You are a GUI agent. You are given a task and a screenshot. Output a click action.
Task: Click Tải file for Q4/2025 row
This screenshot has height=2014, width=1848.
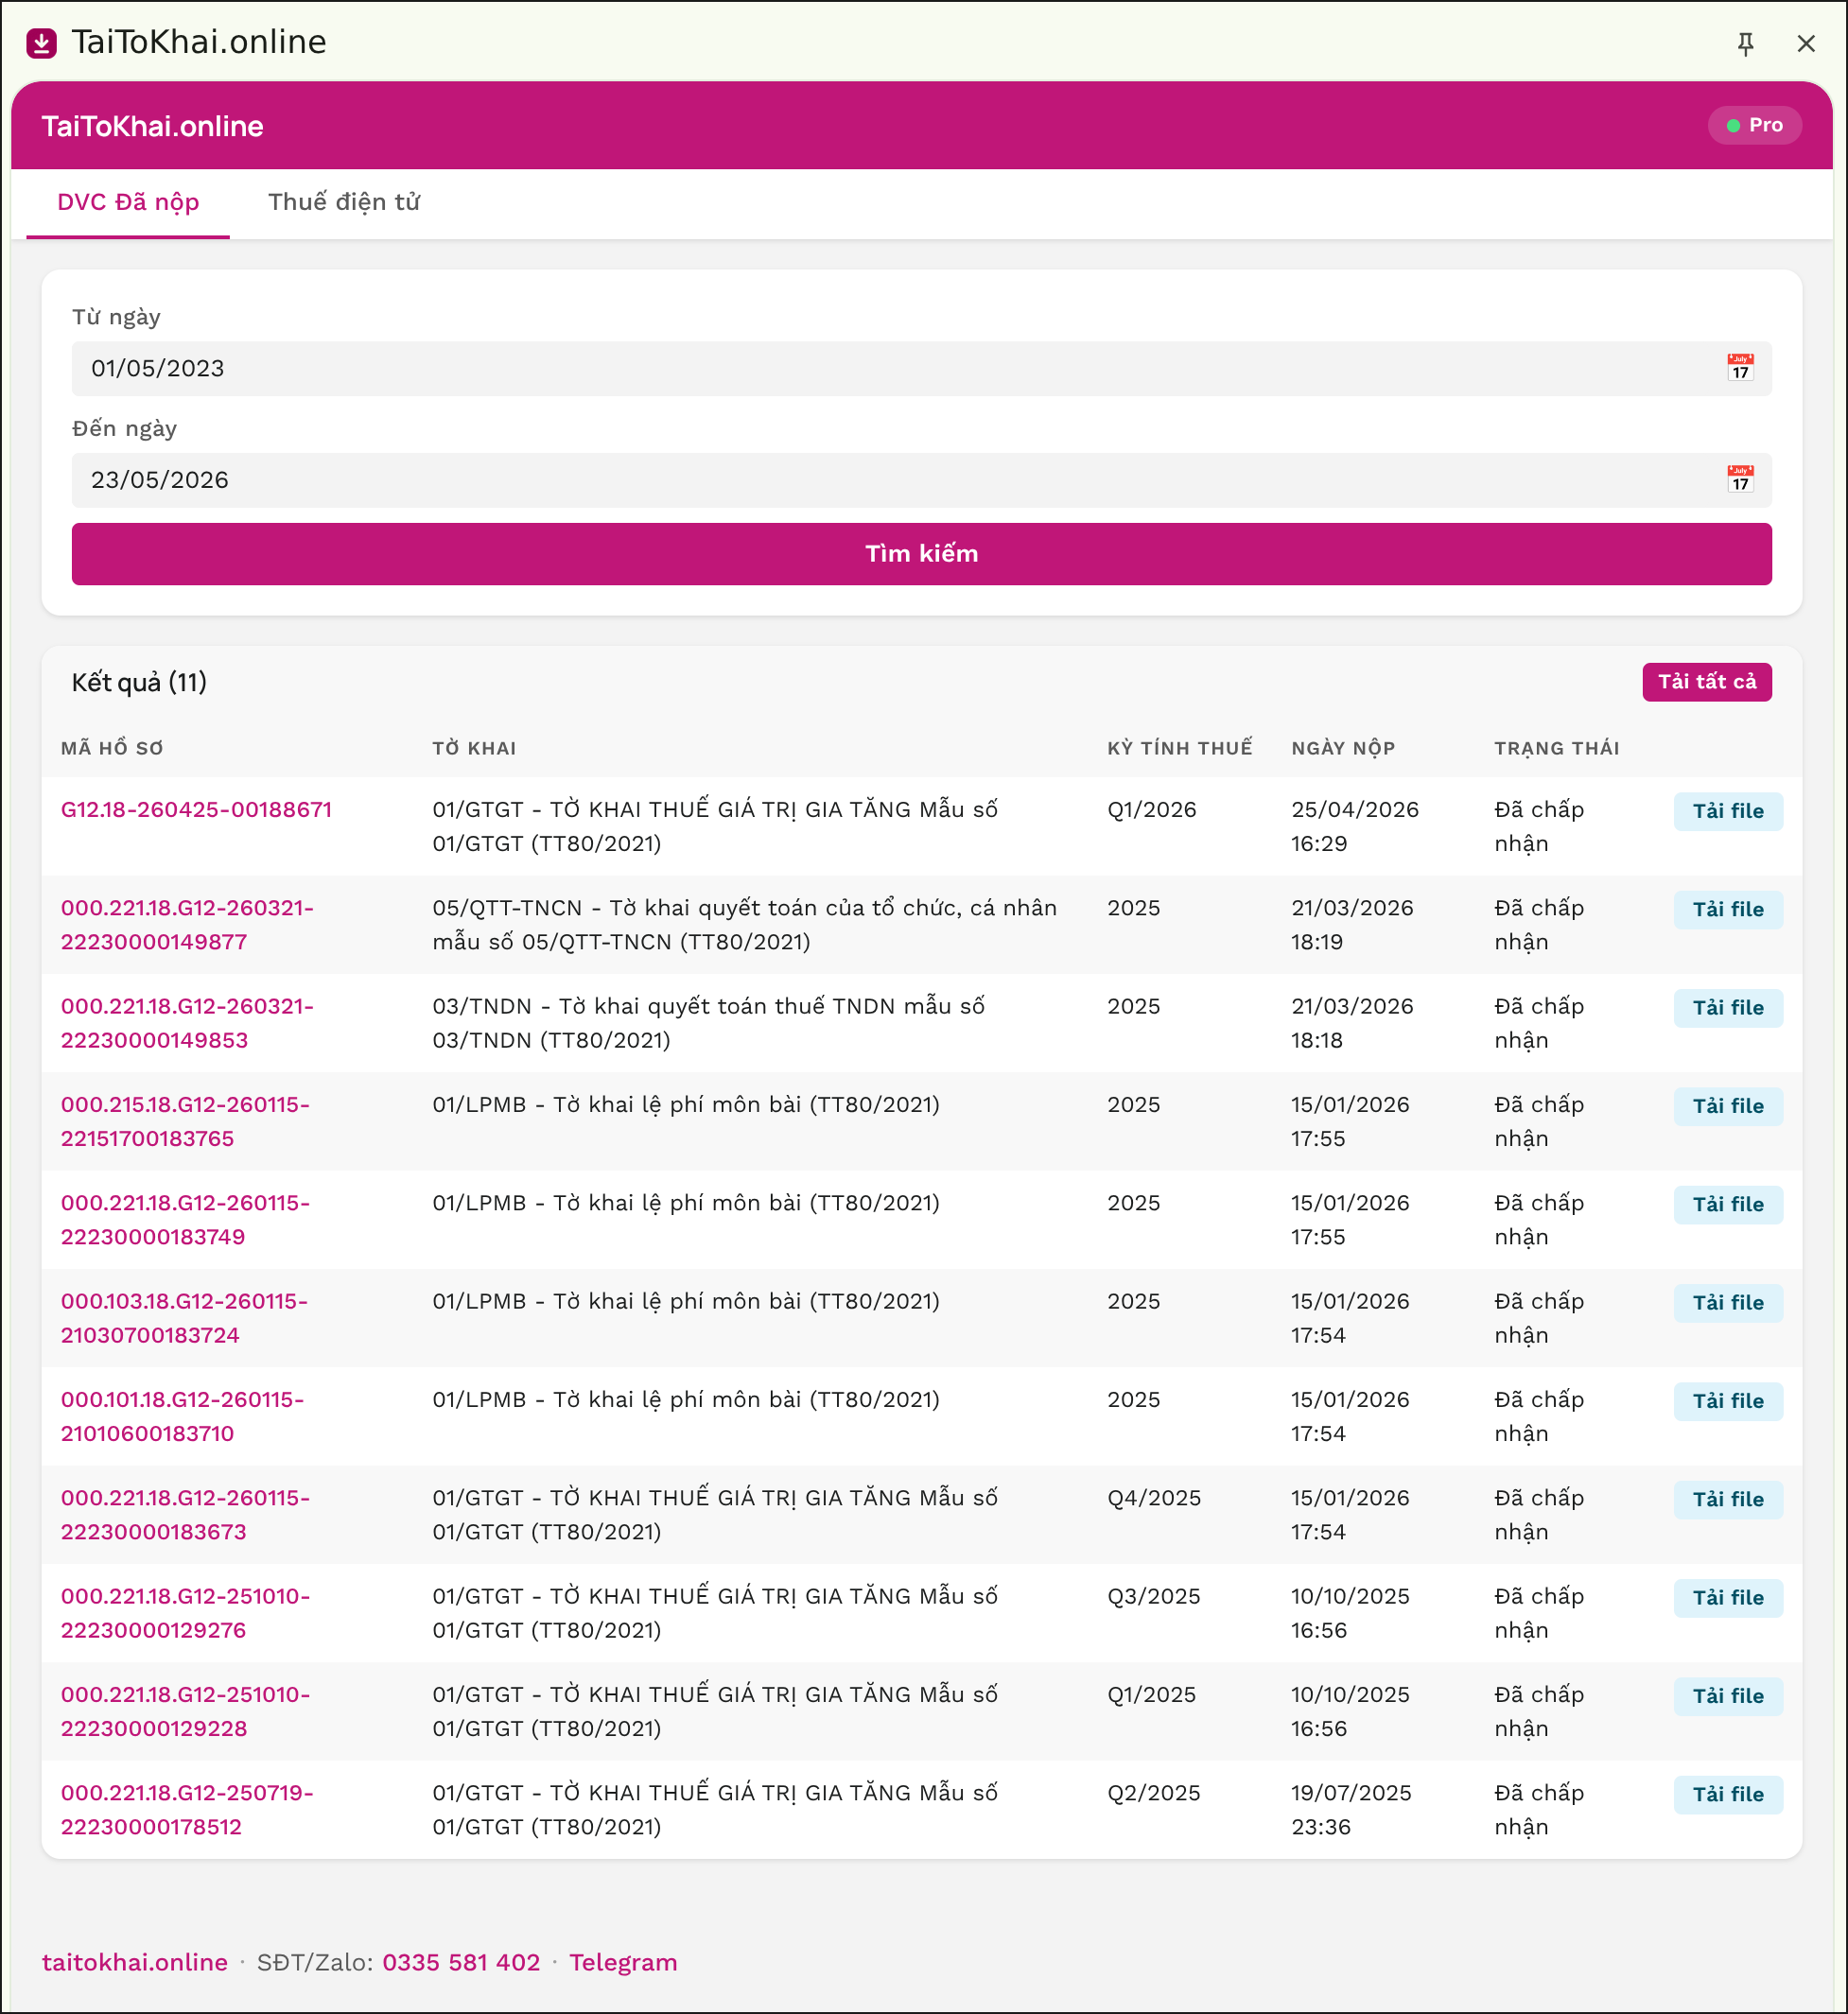tap(1727, 1498)
